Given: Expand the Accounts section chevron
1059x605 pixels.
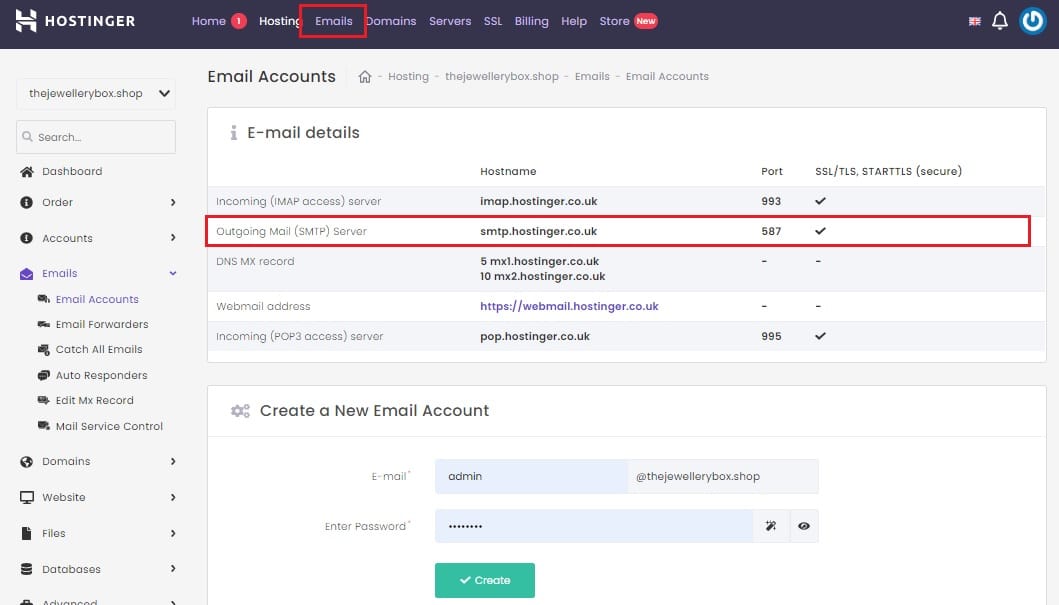Looking at the screenshot, I should 173,238.
